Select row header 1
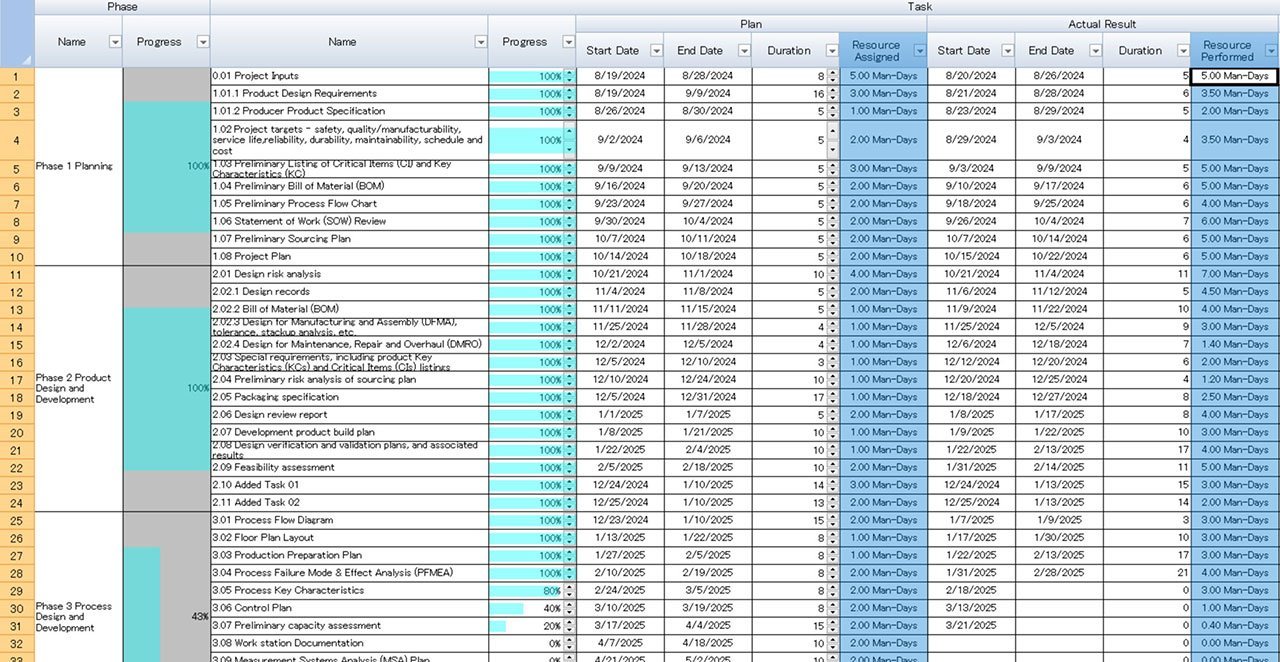The width and height of the screenshot is (1280, 662). click(17, 76)
